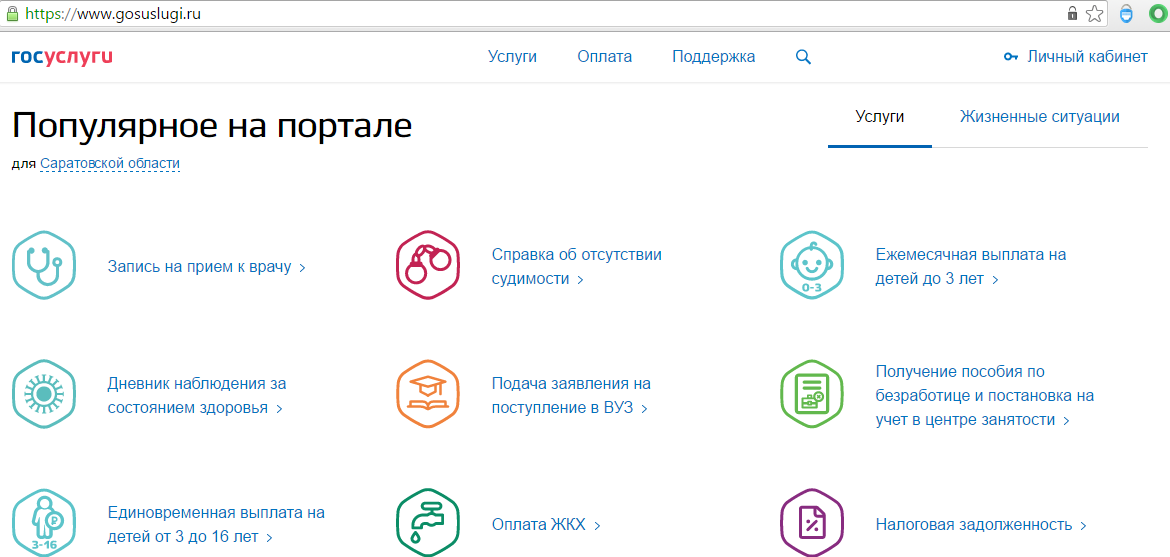Open the Поддержка menu item
The height and width of the screenshot is (557, 1170).
[x=713, y=57]
